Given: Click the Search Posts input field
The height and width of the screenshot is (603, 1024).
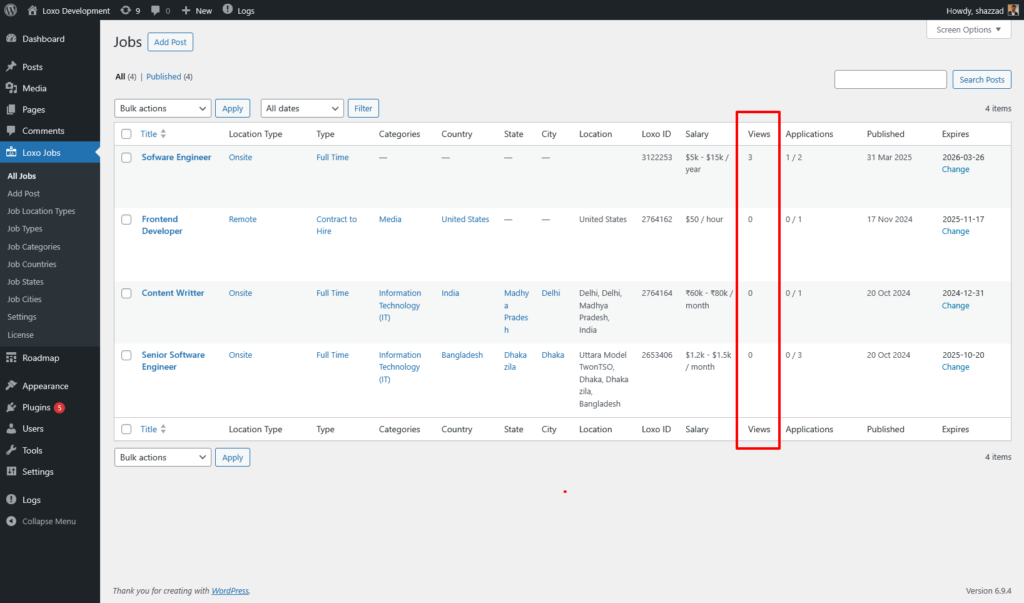Looking at the screenshot, I should point(890,80).
